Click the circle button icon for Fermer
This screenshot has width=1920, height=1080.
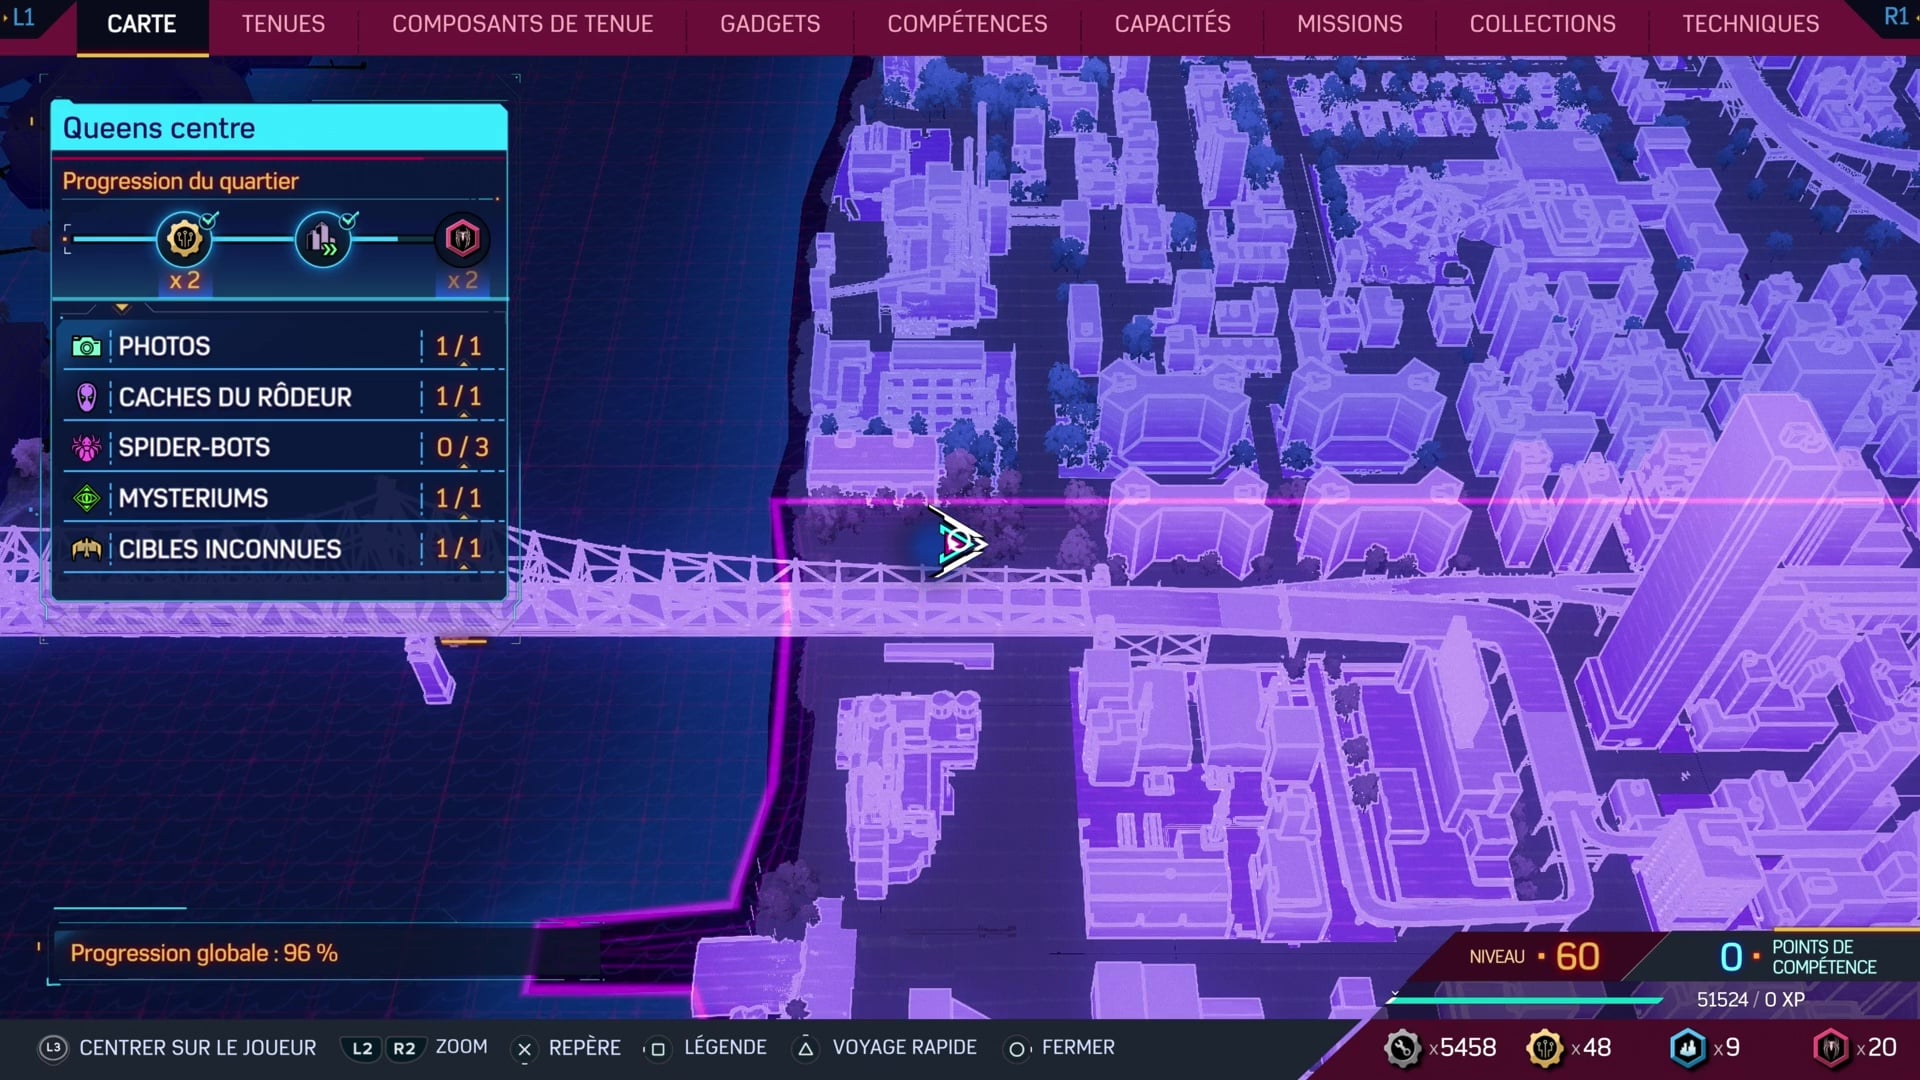click(x=1016, y=1049)
